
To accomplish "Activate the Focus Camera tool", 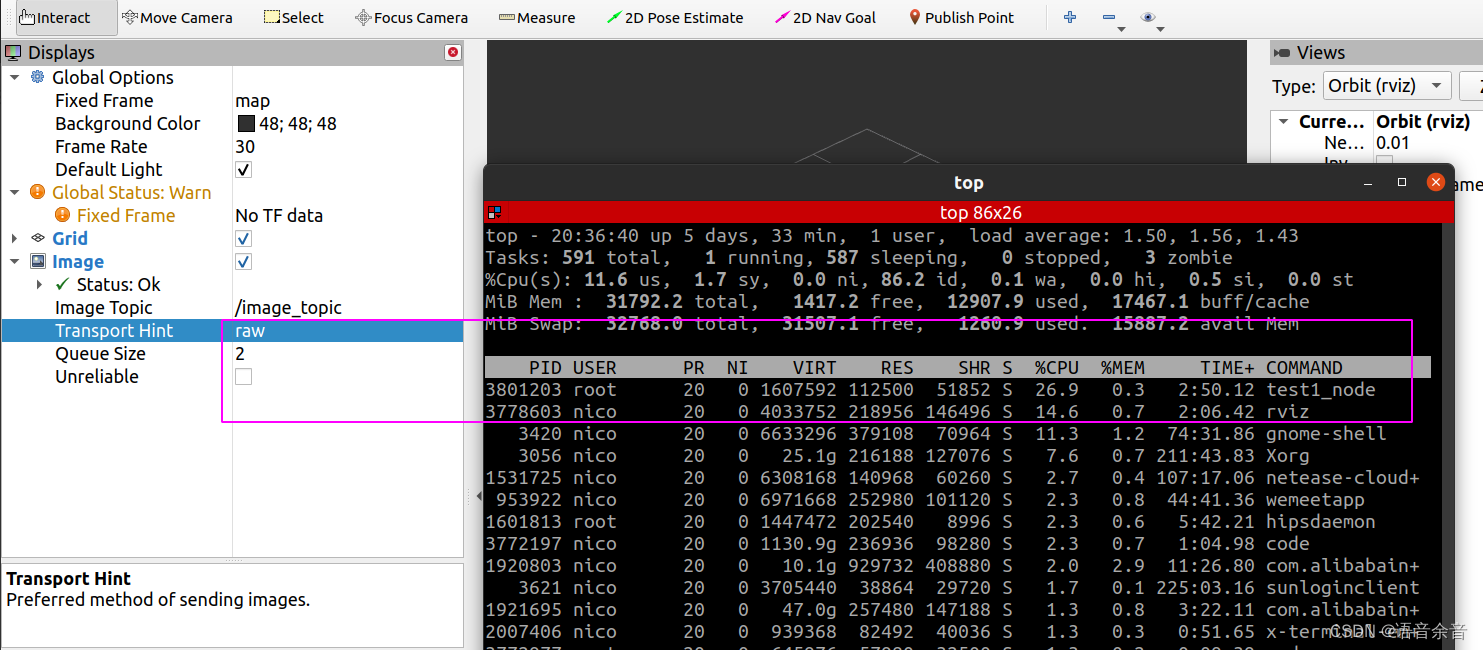I will (x=411, y=18).
